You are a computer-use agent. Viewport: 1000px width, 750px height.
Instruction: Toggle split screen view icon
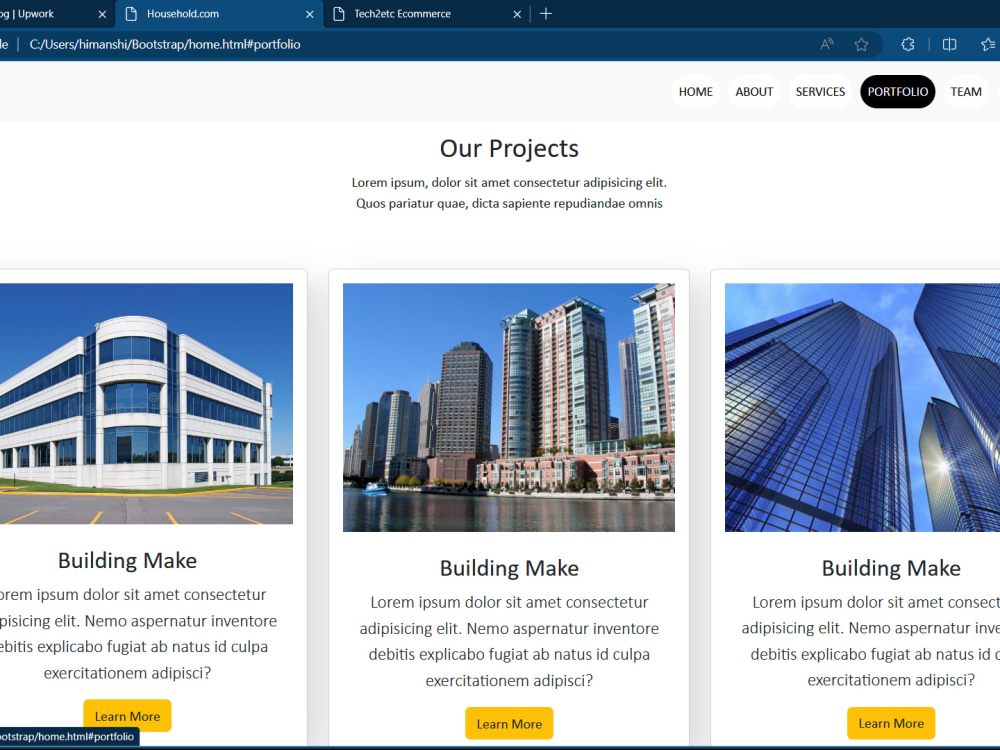pos(949,44)
